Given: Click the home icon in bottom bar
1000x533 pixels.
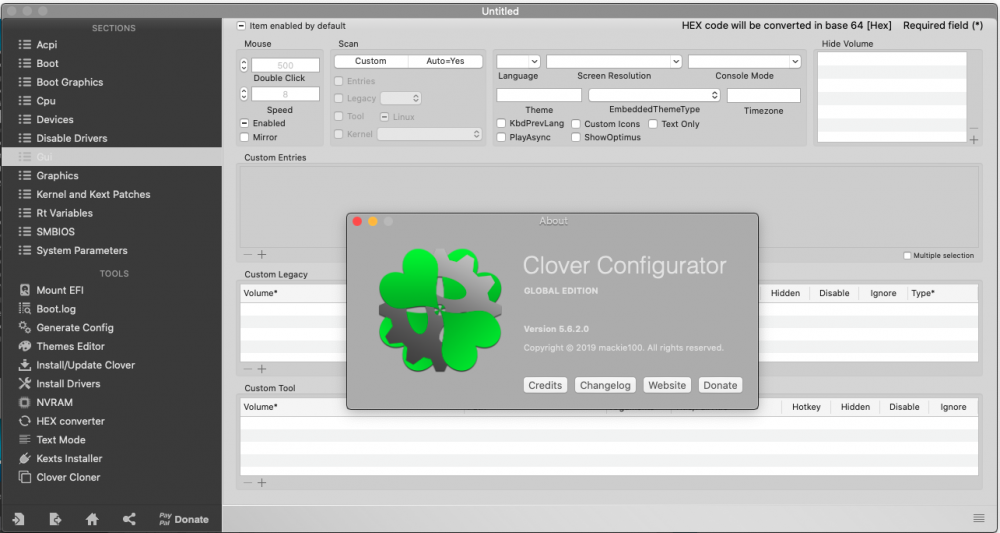Looking at the screenshot, I should click(x=92, y=519).
